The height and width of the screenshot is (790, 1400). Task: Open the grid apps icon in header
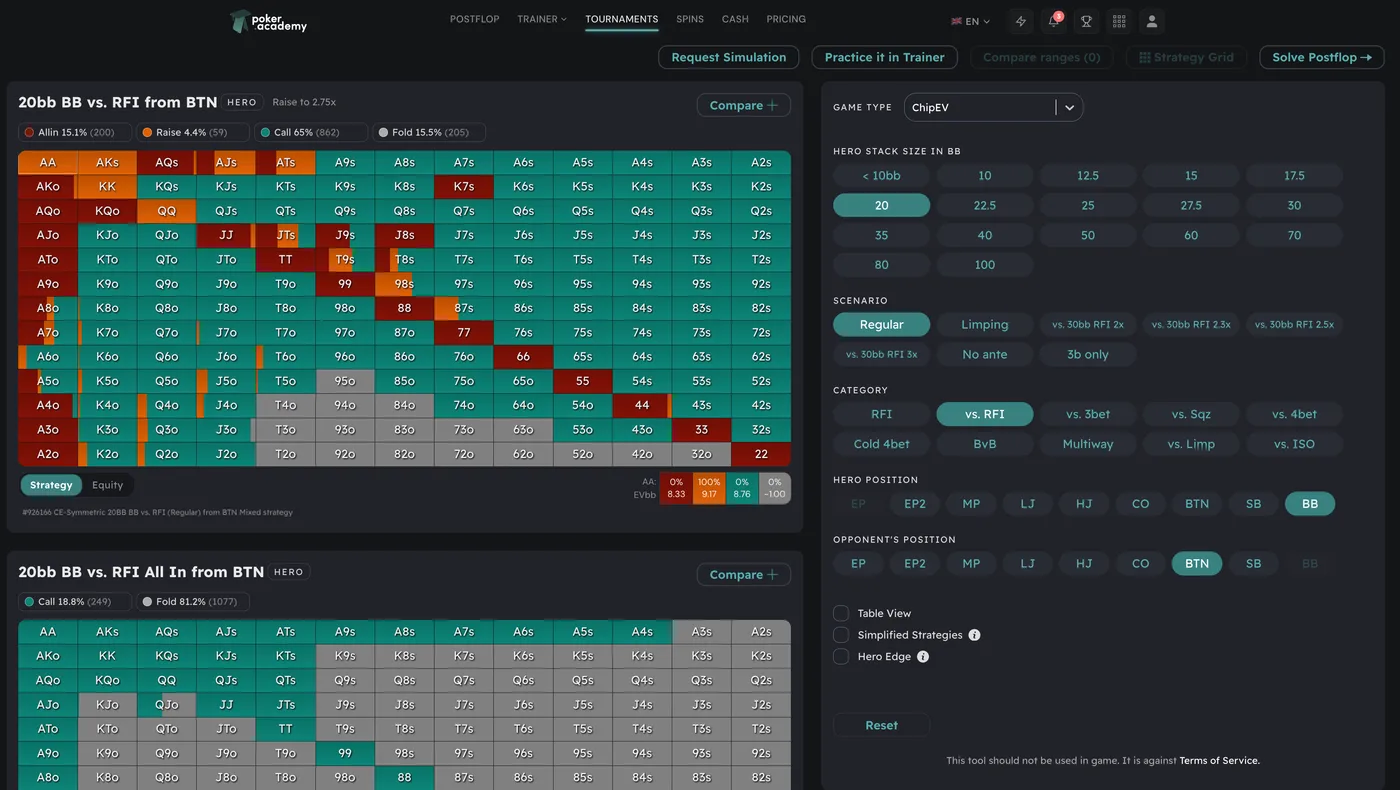pyautogui.click(x=1119, y=21)
